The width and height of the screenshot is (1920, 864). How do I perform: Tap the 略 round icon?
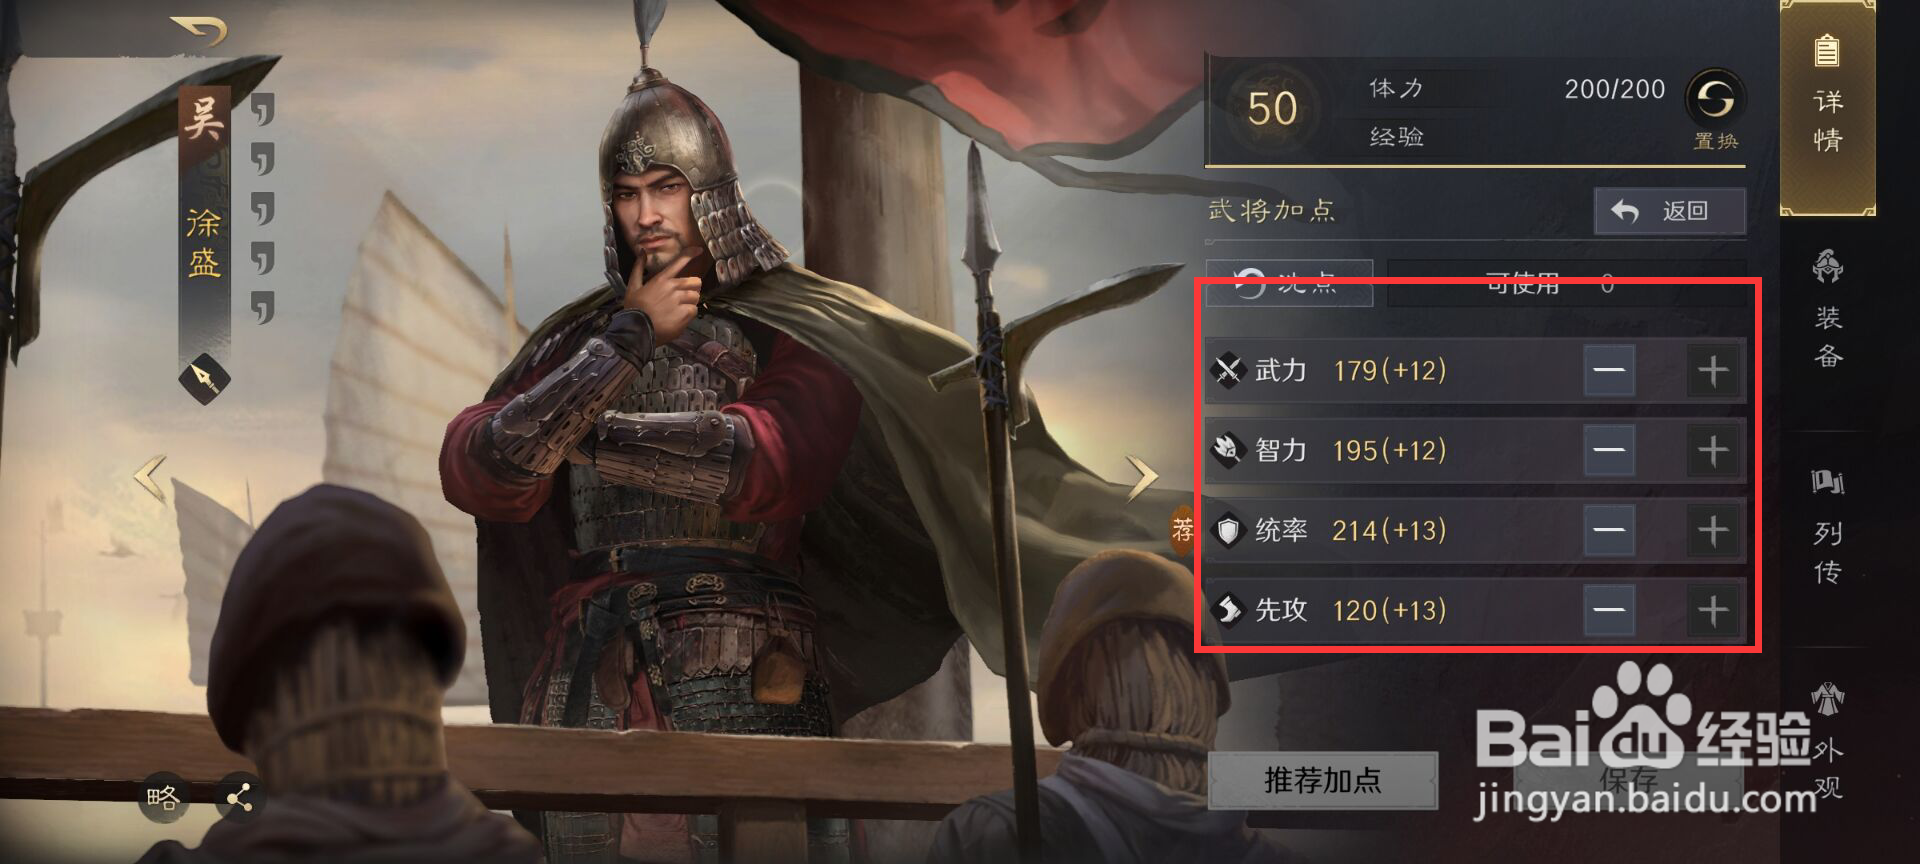(x=162, y=798)
